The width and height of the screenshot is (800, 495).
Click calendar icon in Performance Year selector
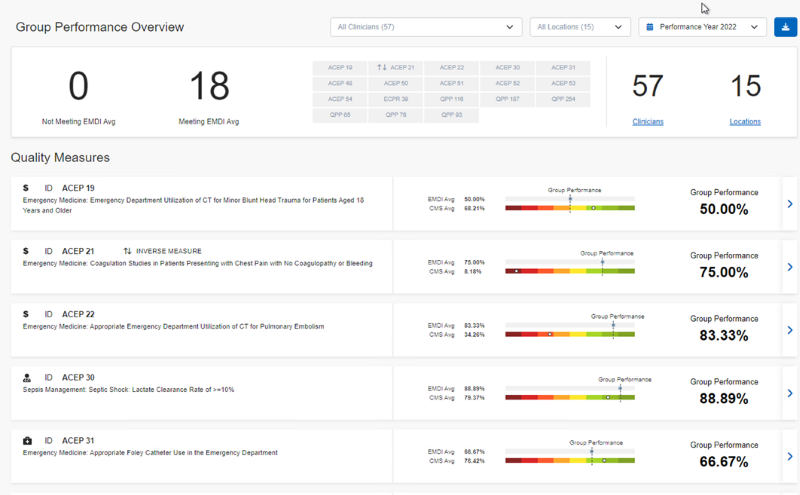(x=651, y=27)
